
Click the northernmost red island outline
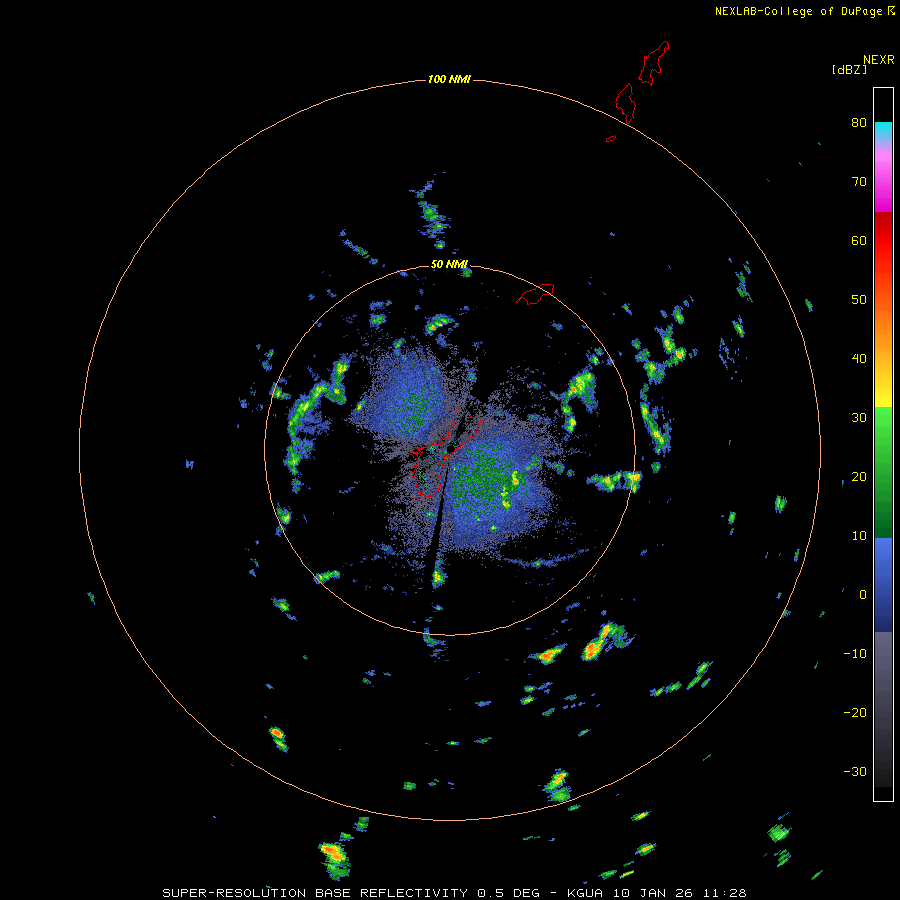pos(654,63)
